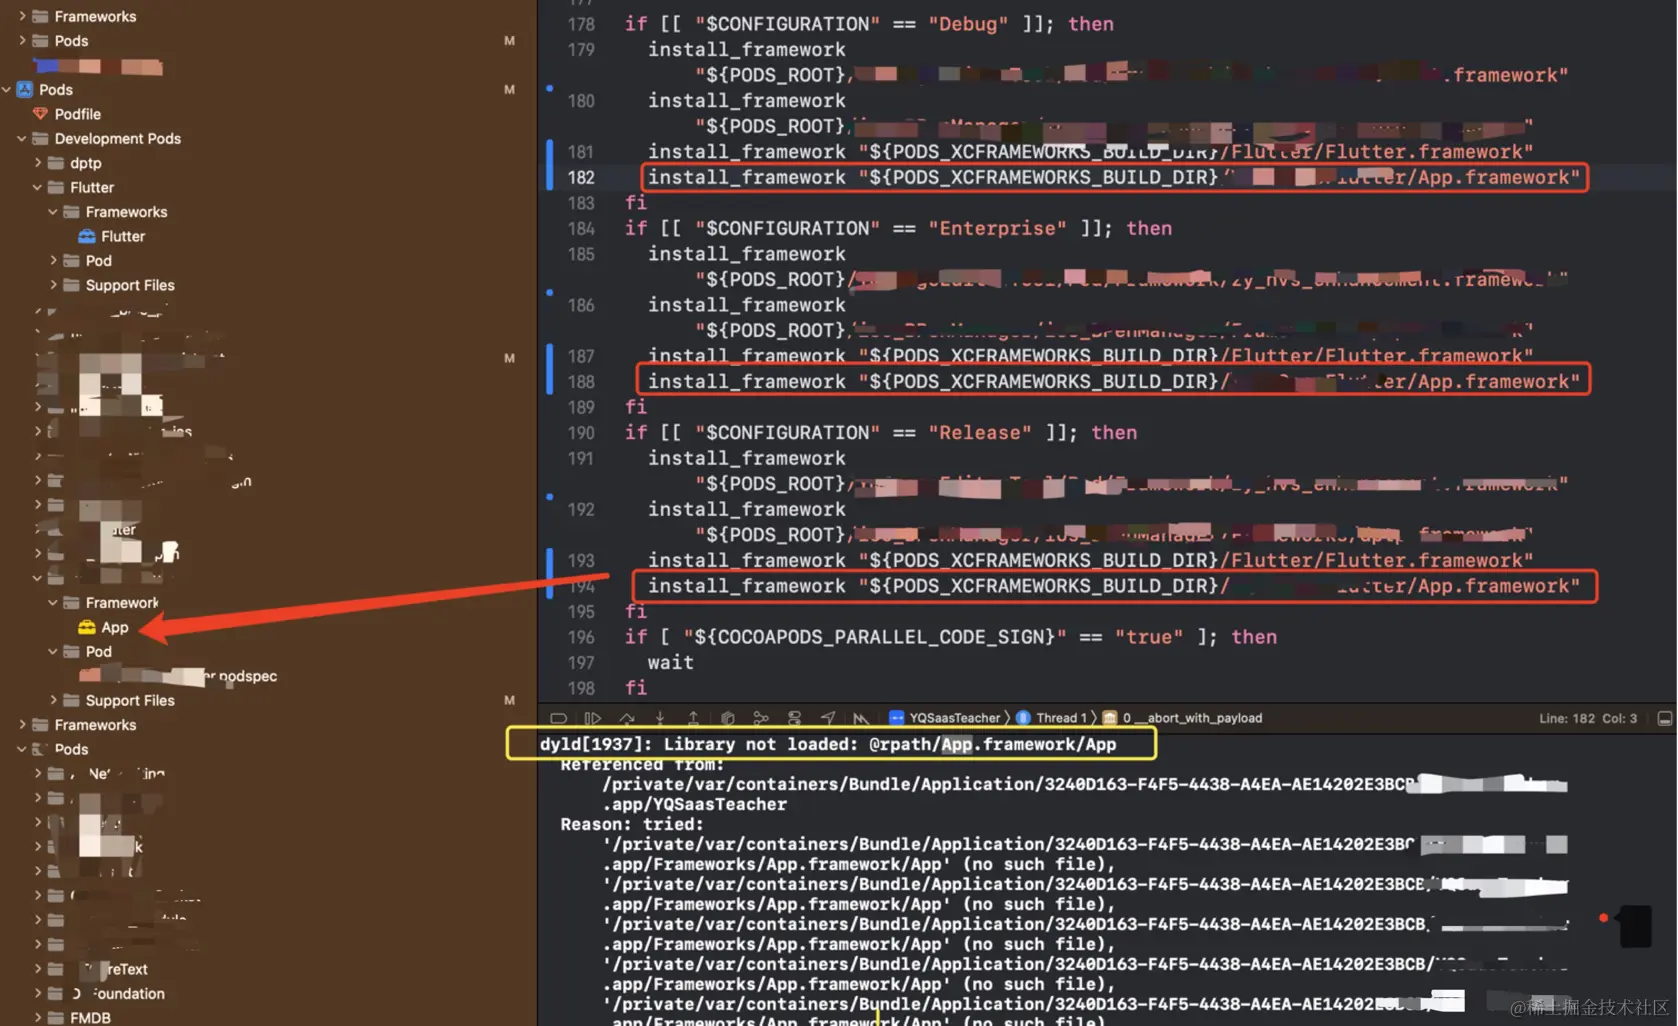
Task: Click line number 182 in the gutter
Action: click(581, 177)
